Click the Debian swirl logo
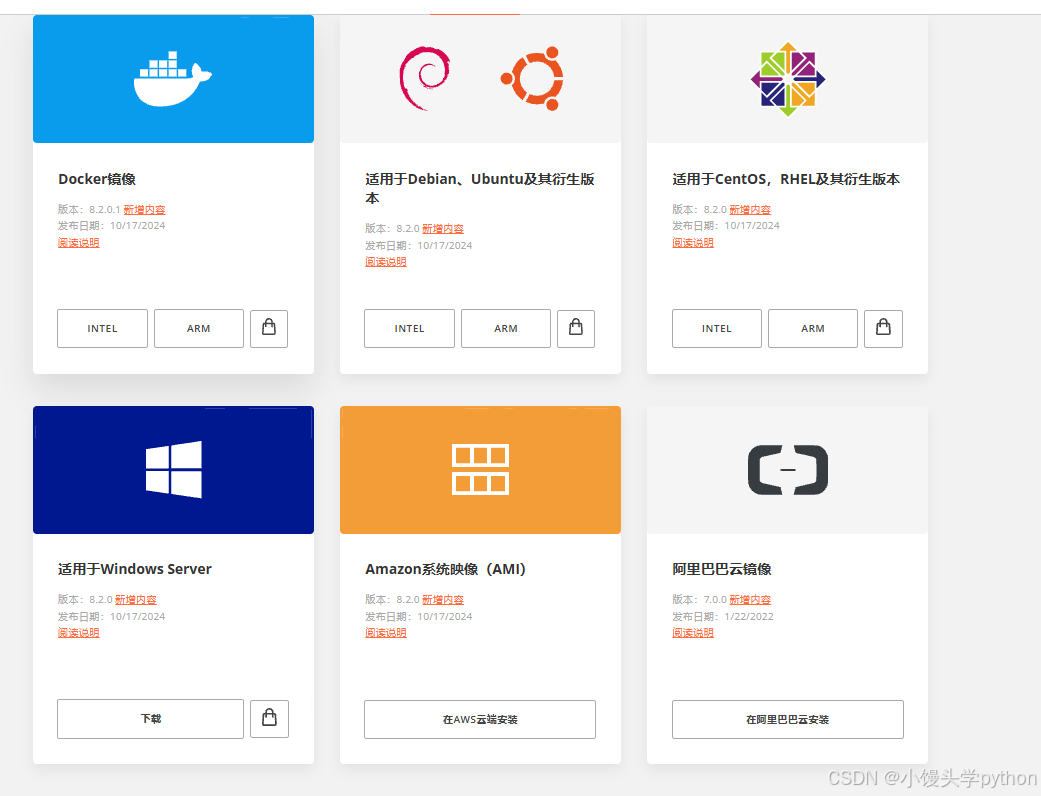The width and height of the screenshot is (1041, 796). pos(425,78)
